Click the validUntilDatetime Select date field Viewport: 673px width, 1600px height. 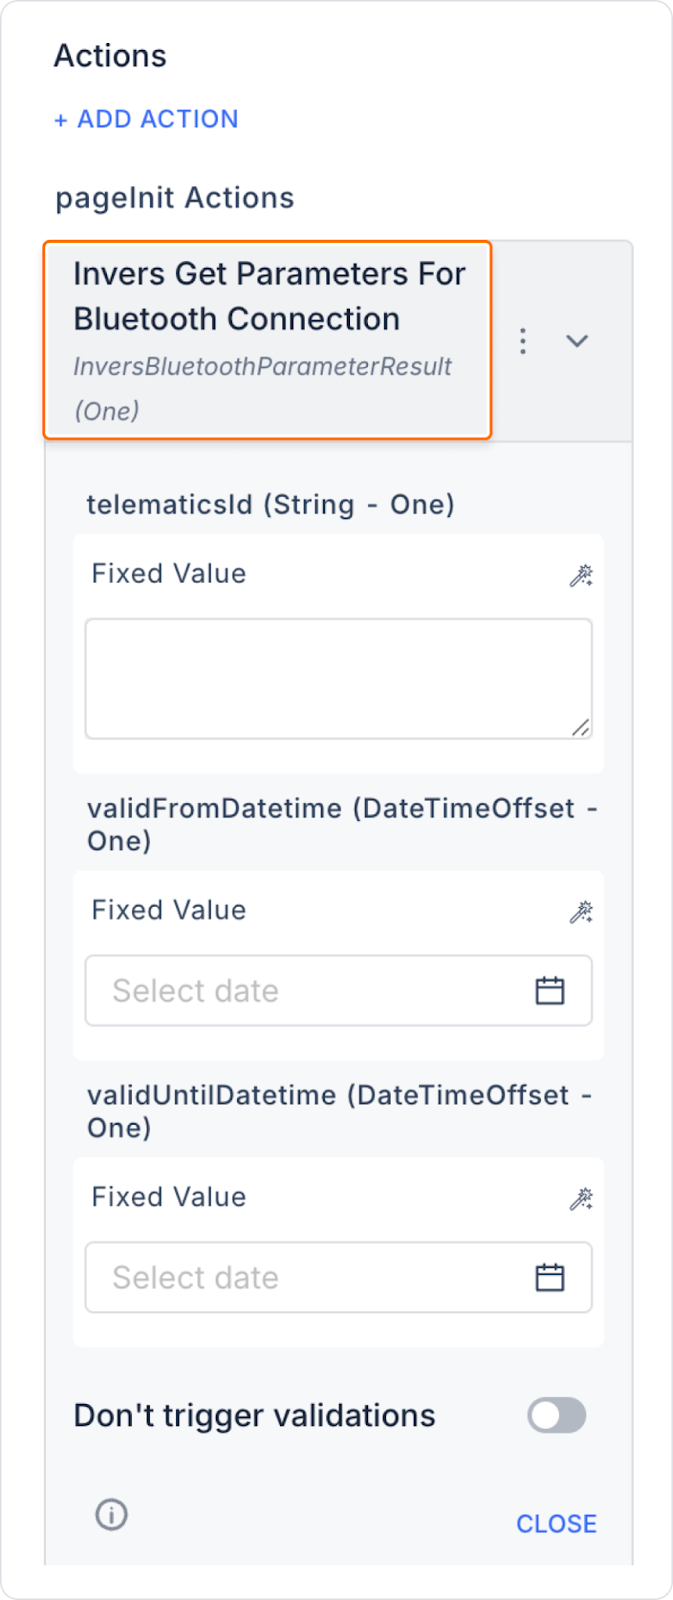click(339, 1278)
